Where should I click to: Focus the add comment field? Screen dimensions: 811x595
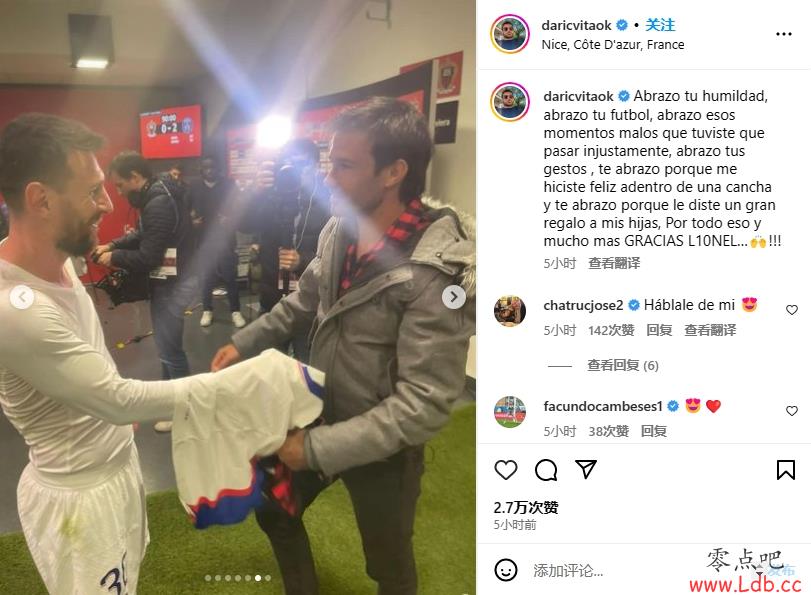click(610, 571)
